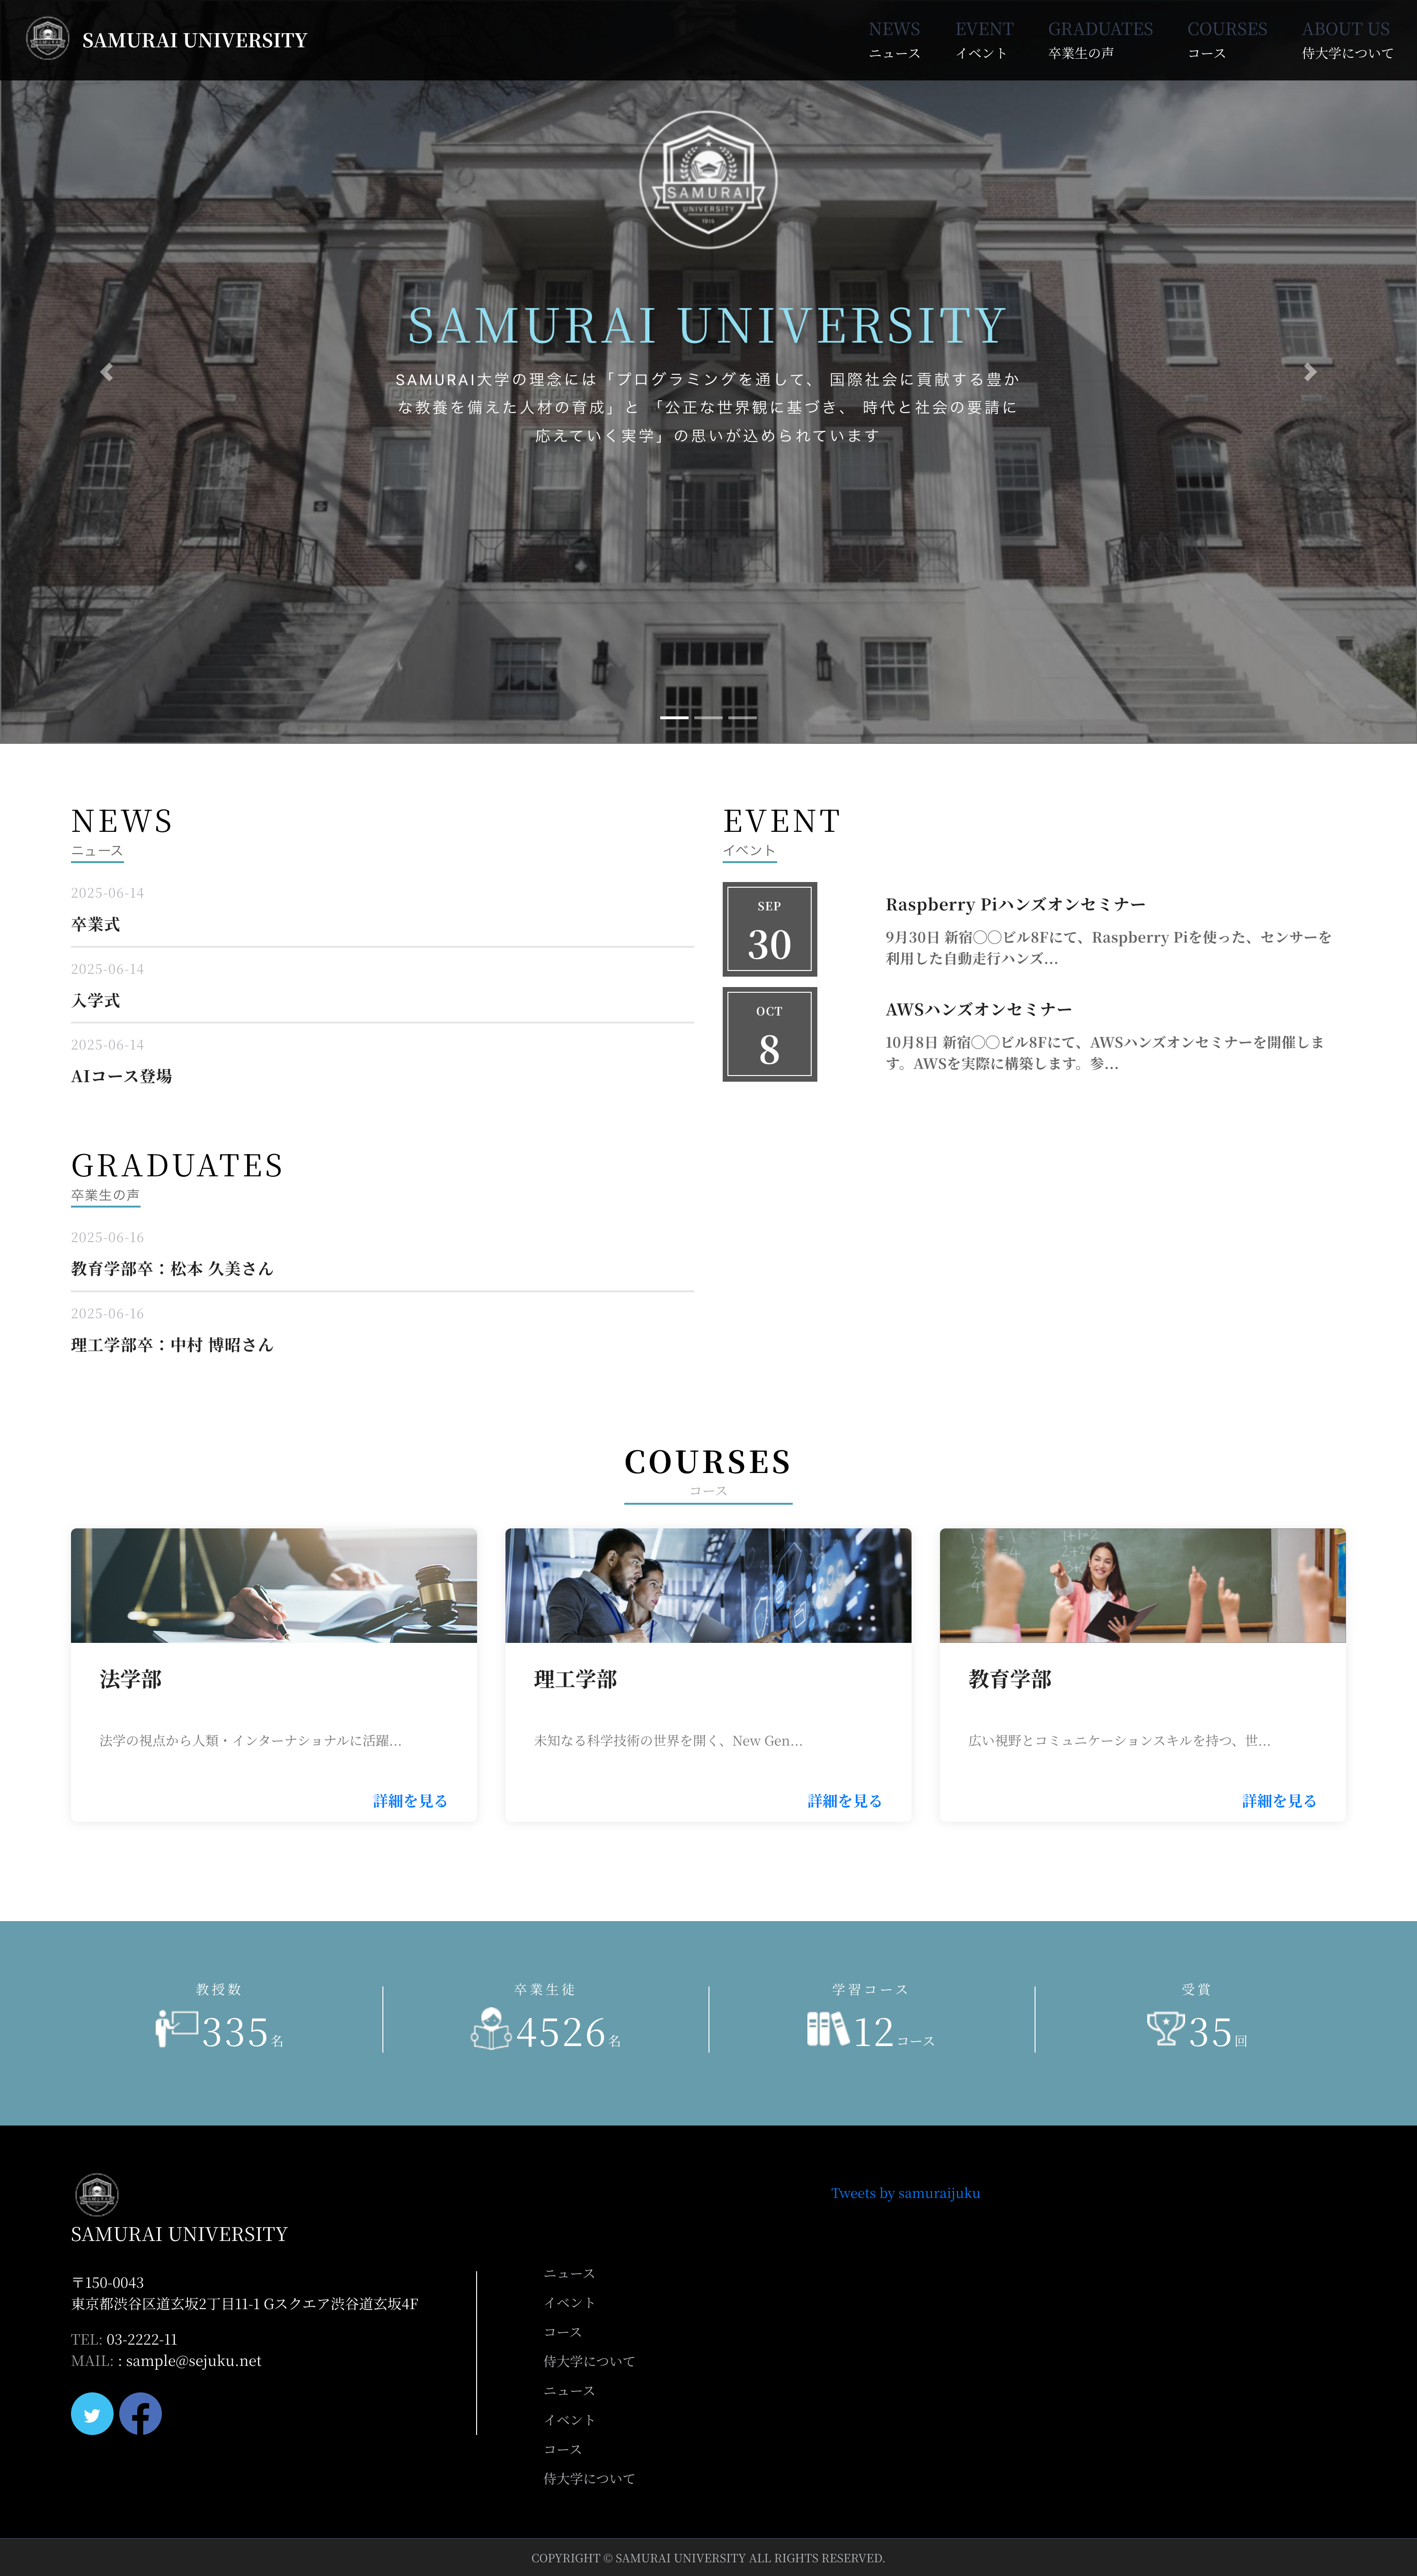This screenshot has height=2576, width=1417.
Task: Open the EVENT menu item in header
Action: click(x=984, y=40)
